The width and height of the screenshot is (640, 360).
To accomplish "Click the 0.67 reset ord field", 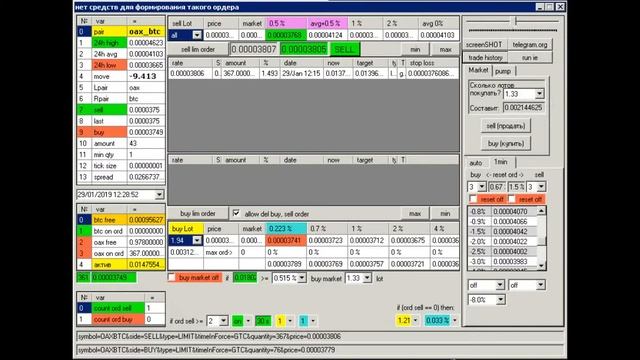I will [x=496, y=187].
